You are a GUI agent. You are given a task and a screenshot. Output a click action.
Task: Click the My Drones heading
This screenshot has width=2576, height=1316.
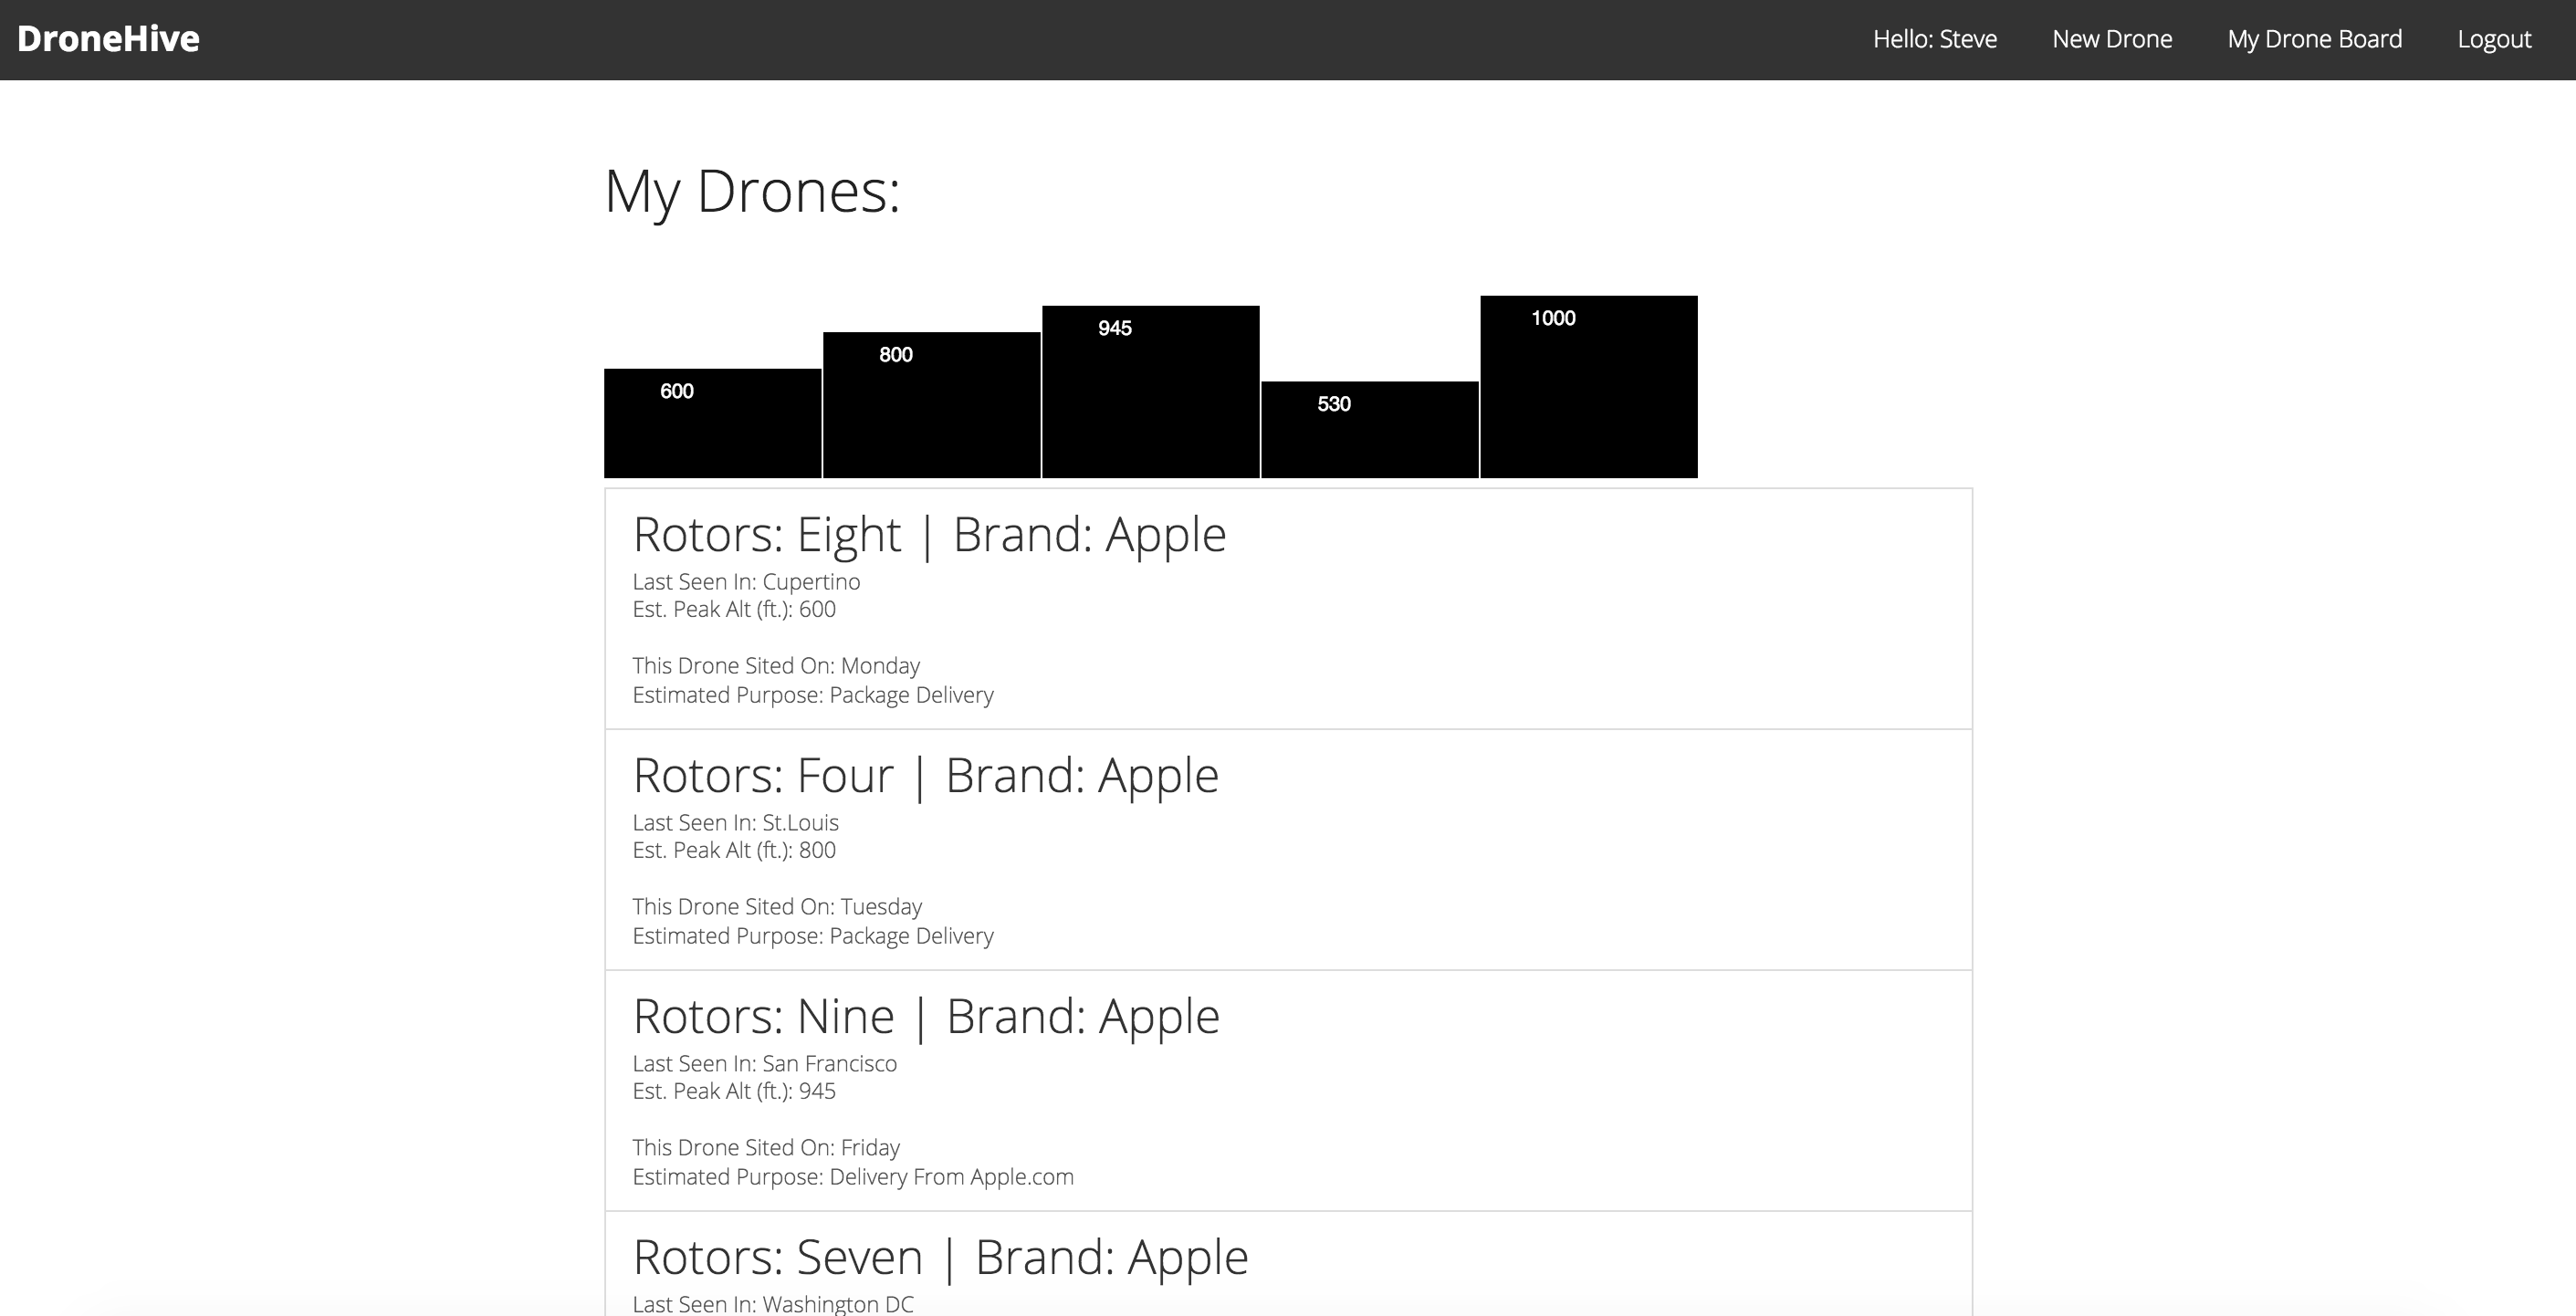pos(752,191)
